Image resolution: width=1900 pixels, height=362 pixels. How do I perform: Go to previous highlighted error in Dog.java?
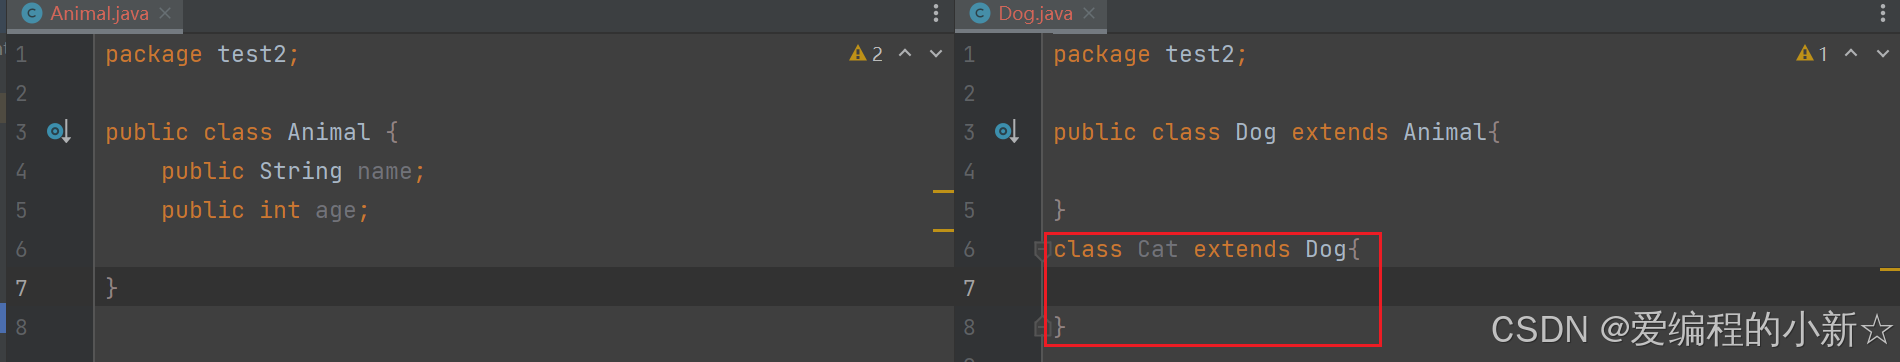coord(1851,53)
